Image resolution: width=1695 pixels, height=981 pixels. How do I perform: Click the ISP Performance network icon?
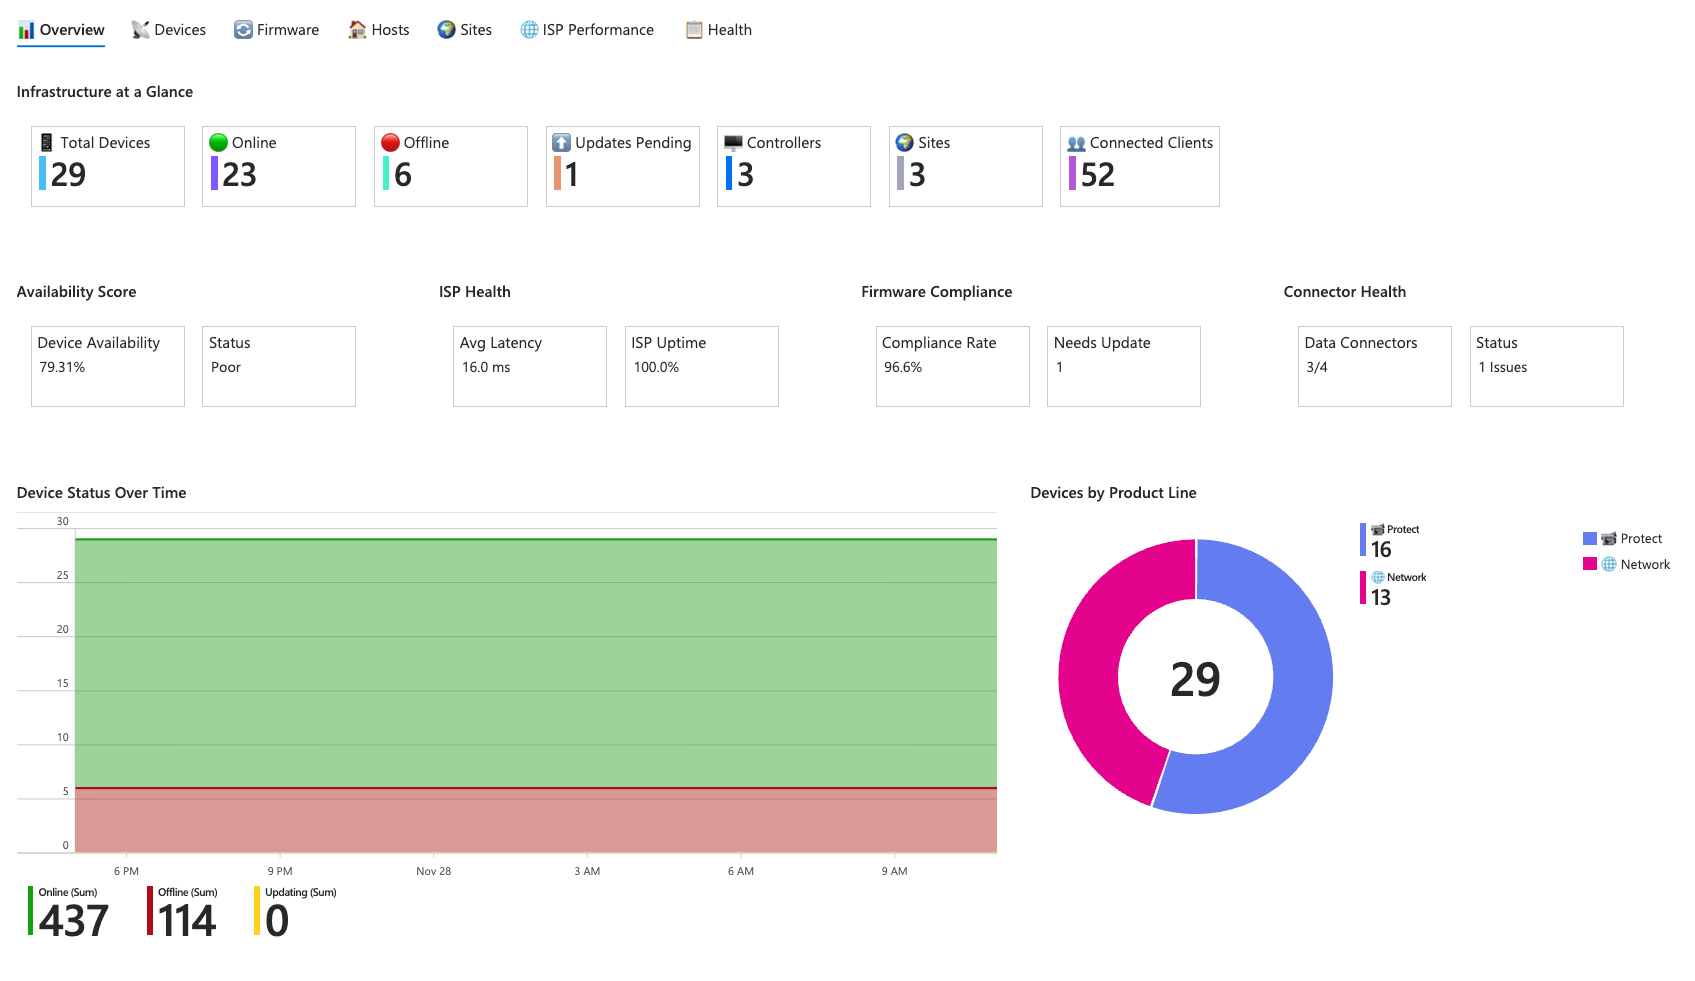click(x=529, y=30)
